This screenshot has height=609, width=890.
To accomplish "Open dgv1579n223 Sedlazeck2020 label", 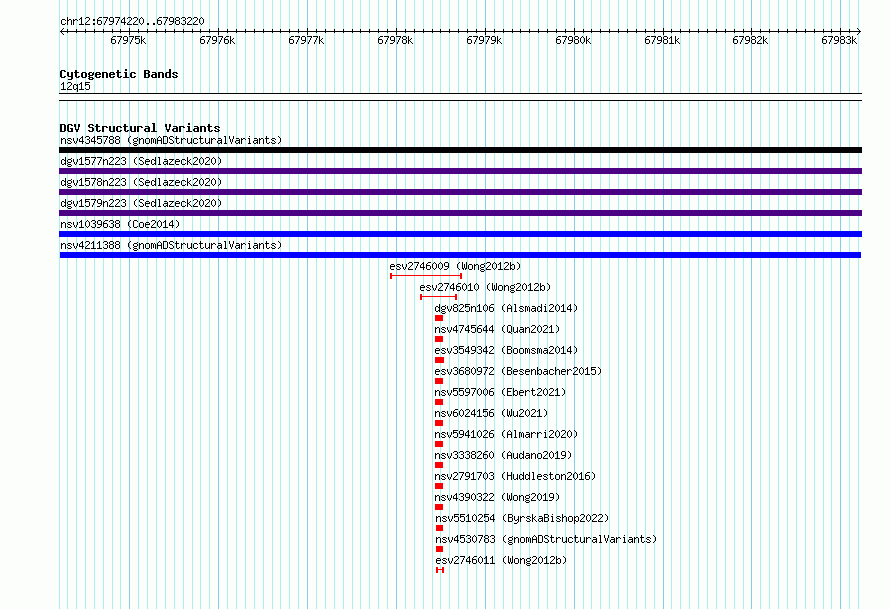I will click(141, 203).
